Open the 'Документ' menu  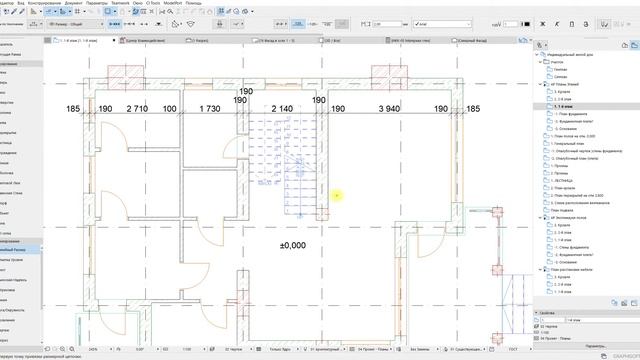[73, 3]
